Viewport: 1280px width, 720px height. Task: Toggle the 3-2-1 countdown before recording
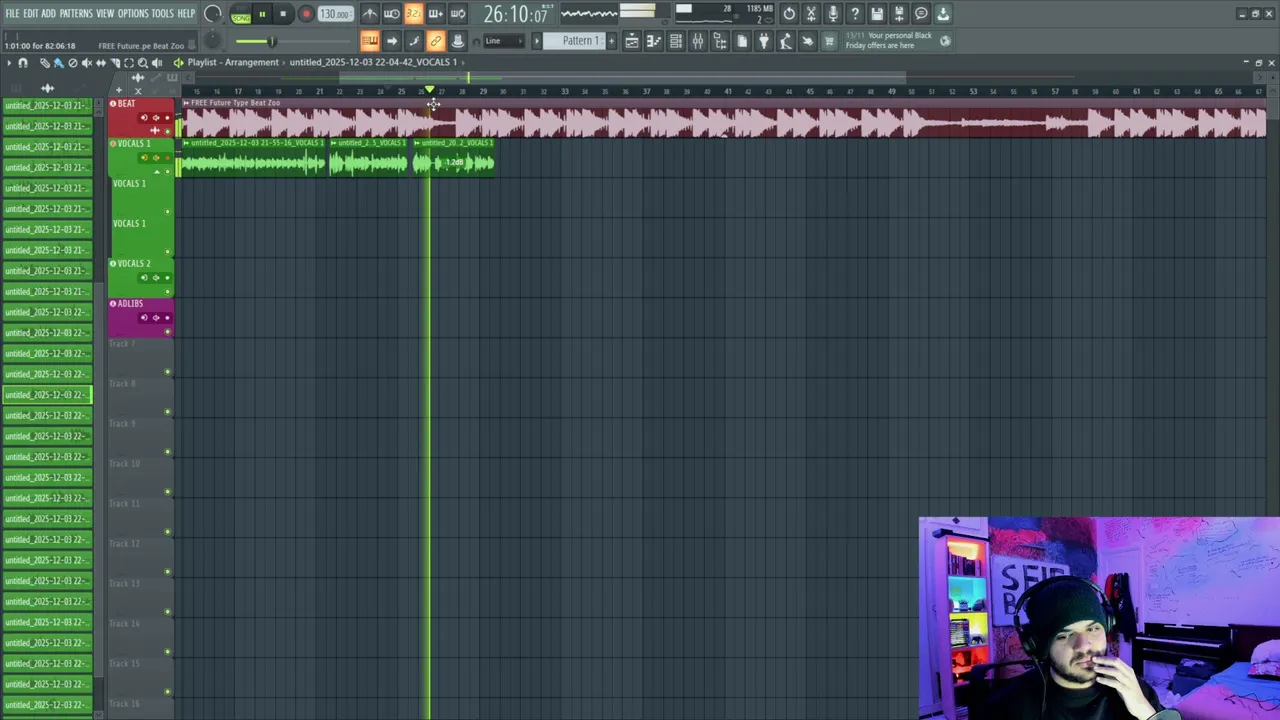413,14
